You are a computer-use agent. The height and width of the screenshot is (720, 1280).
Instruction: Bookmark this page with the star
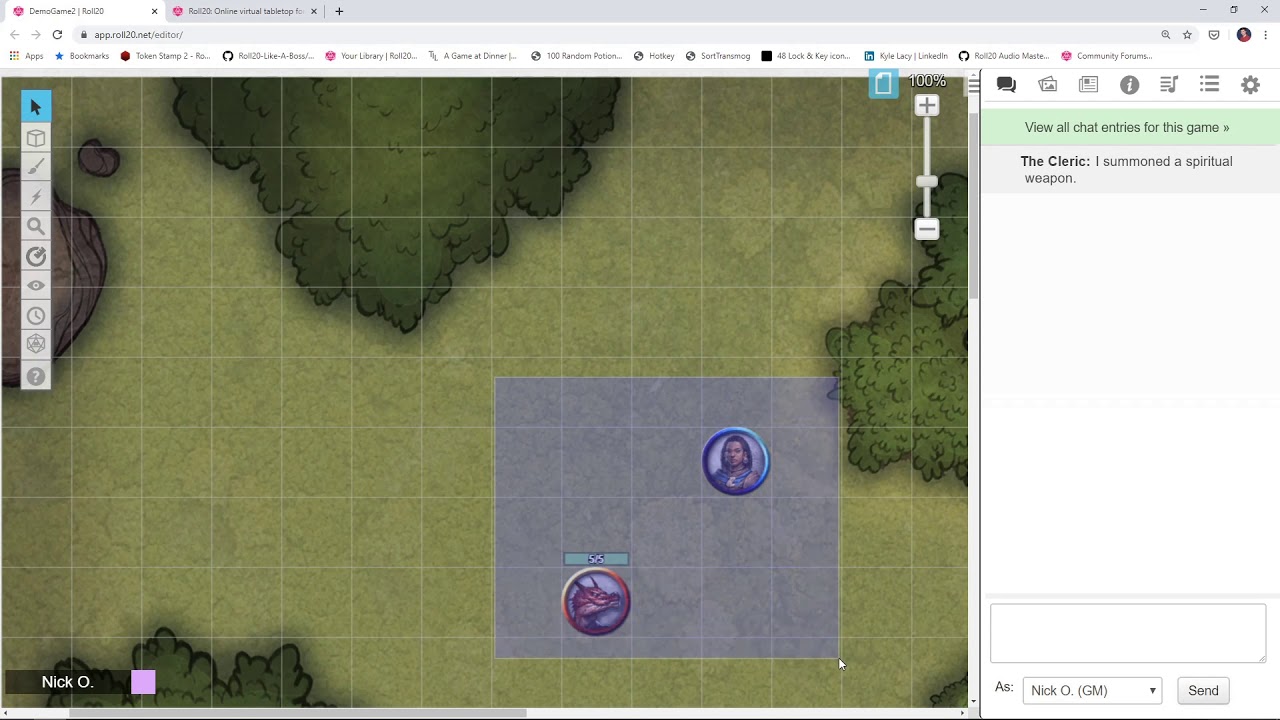coord(1187,34)
